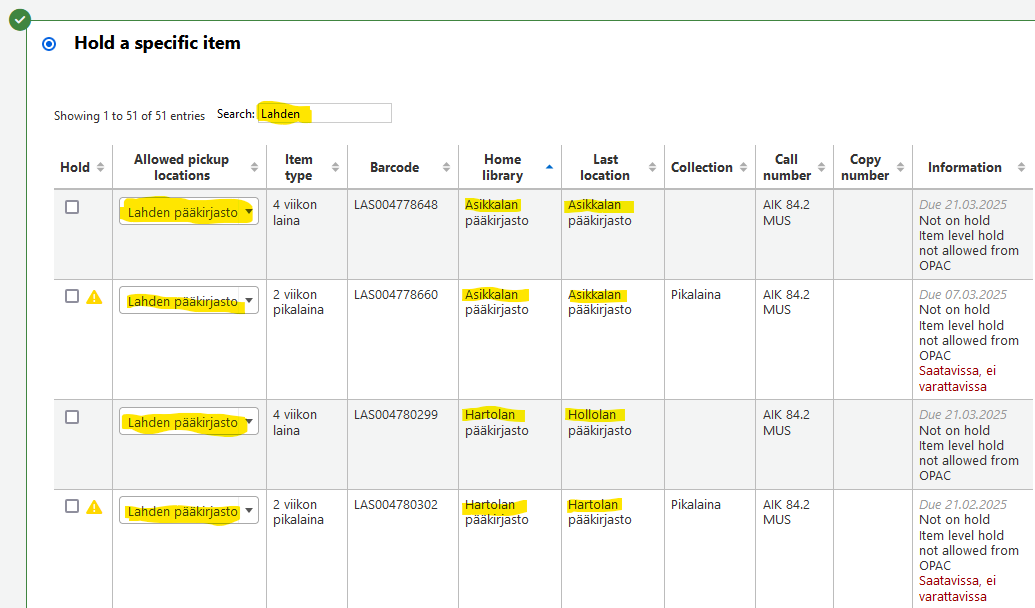Expand pickup location dropdown for LAS004780299
The height and width of the screenshot is (608, 1035).
tap(188, 422)
